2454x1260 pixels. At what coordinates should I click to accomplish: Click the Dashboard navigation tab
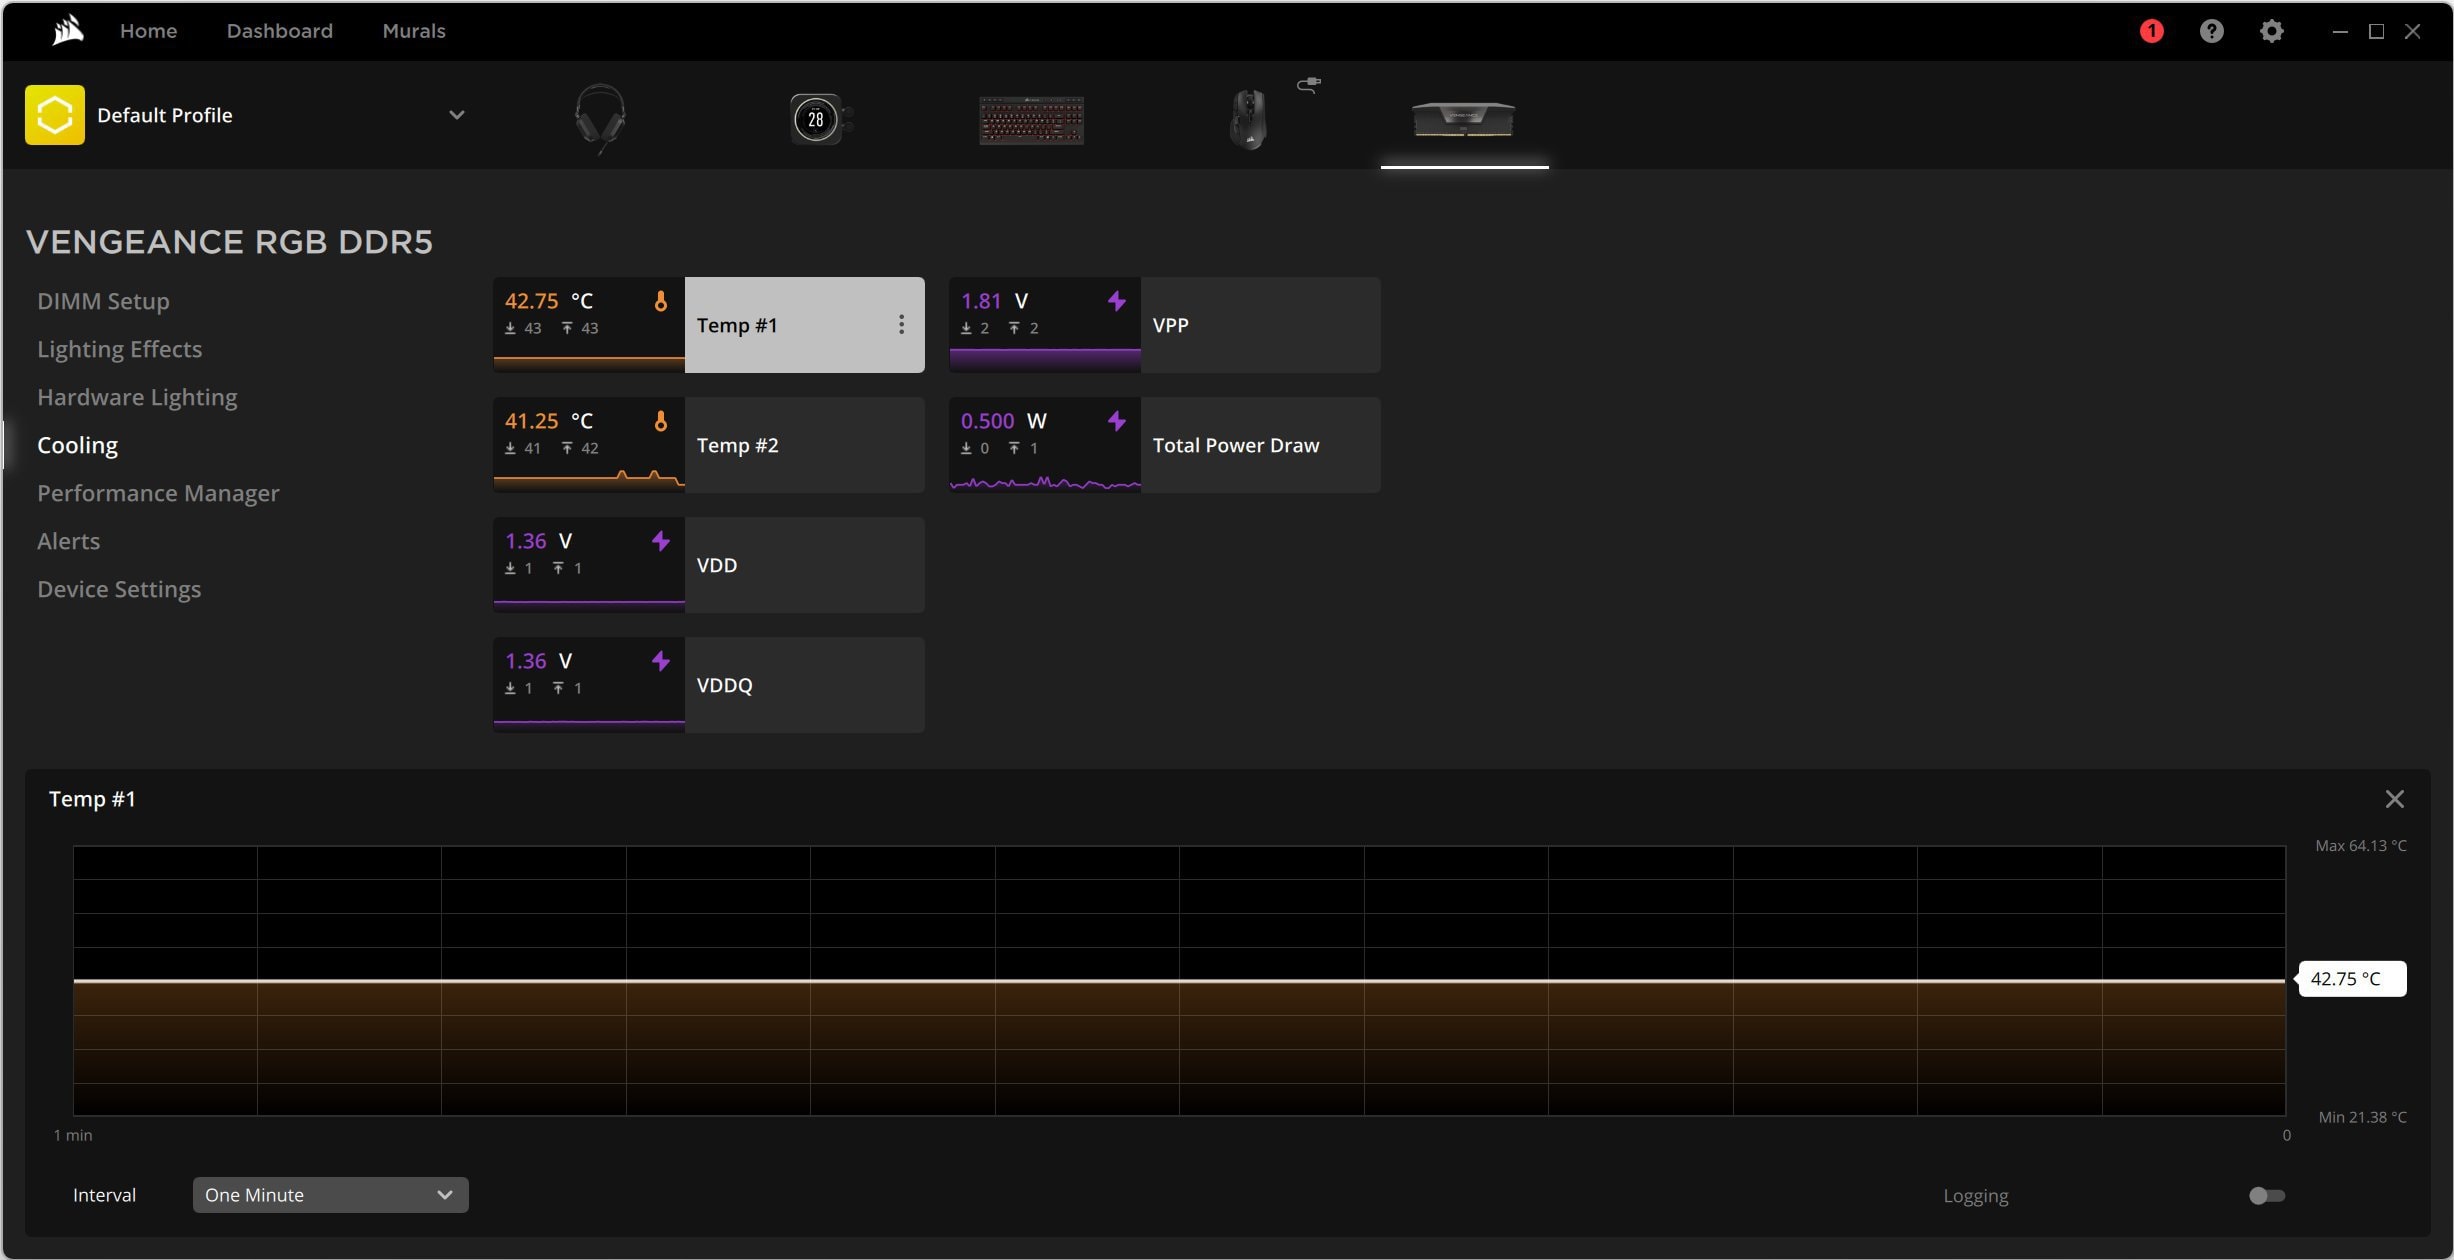tap(280, 31)
